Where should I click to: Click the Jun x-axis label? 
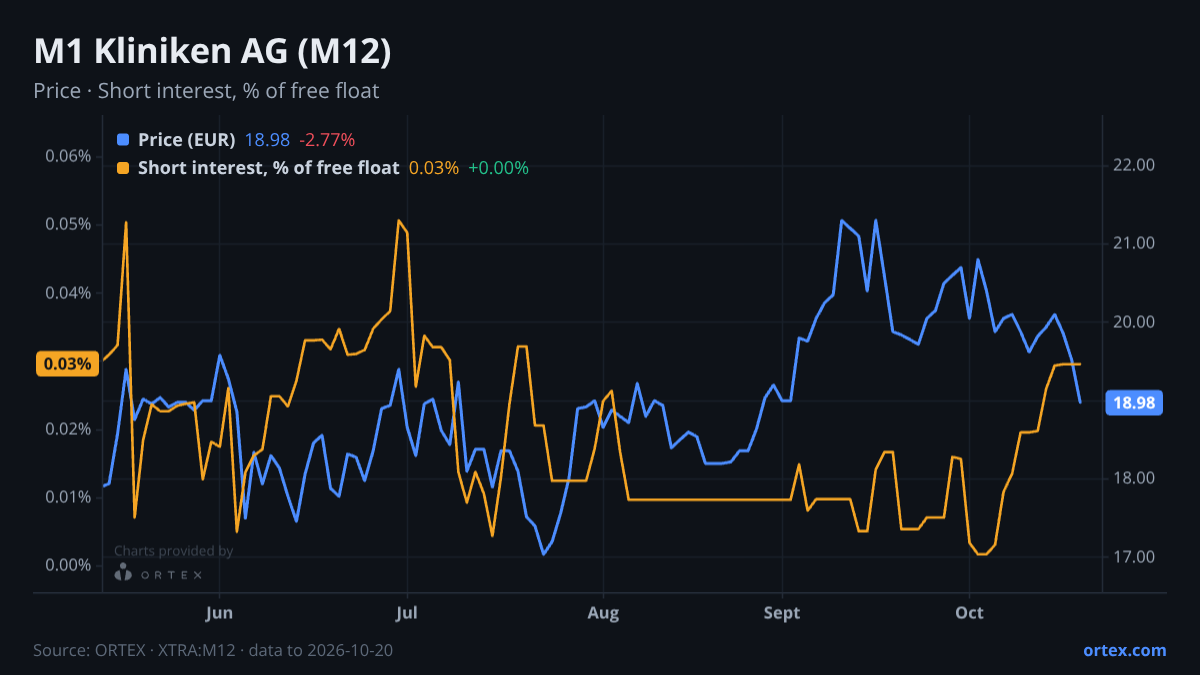219,613
